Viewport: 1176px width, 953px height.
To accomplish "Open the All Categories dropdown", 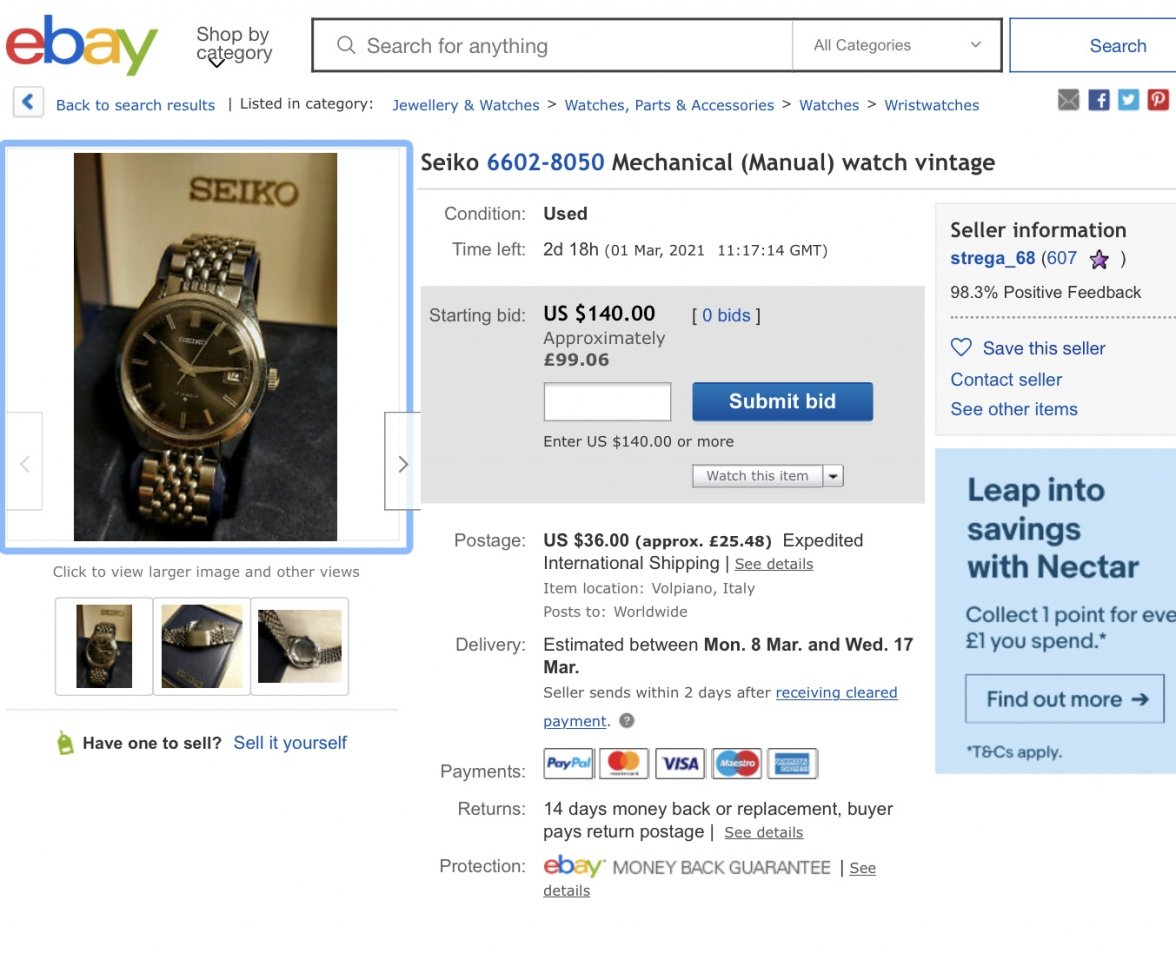I will pyautogui.click(x=896, y=45).
